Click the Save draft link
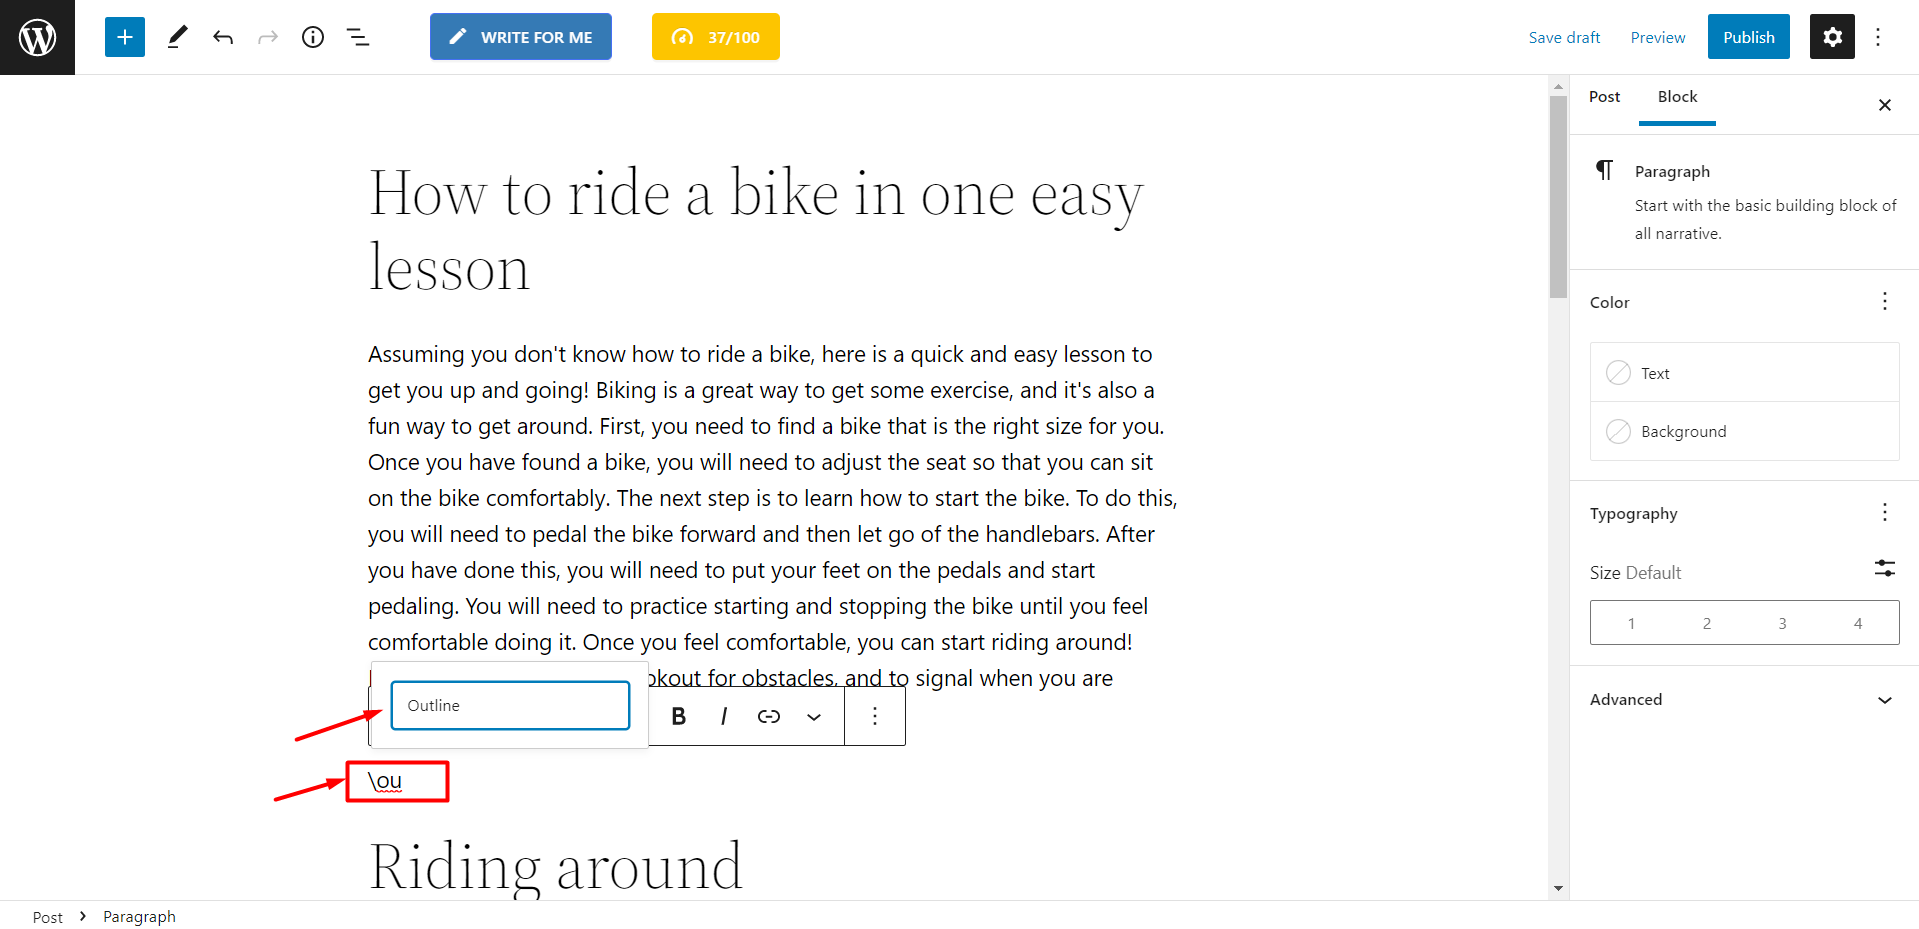The height and width of the screenshot is (929, 1919). click(x=1564, y=37)
